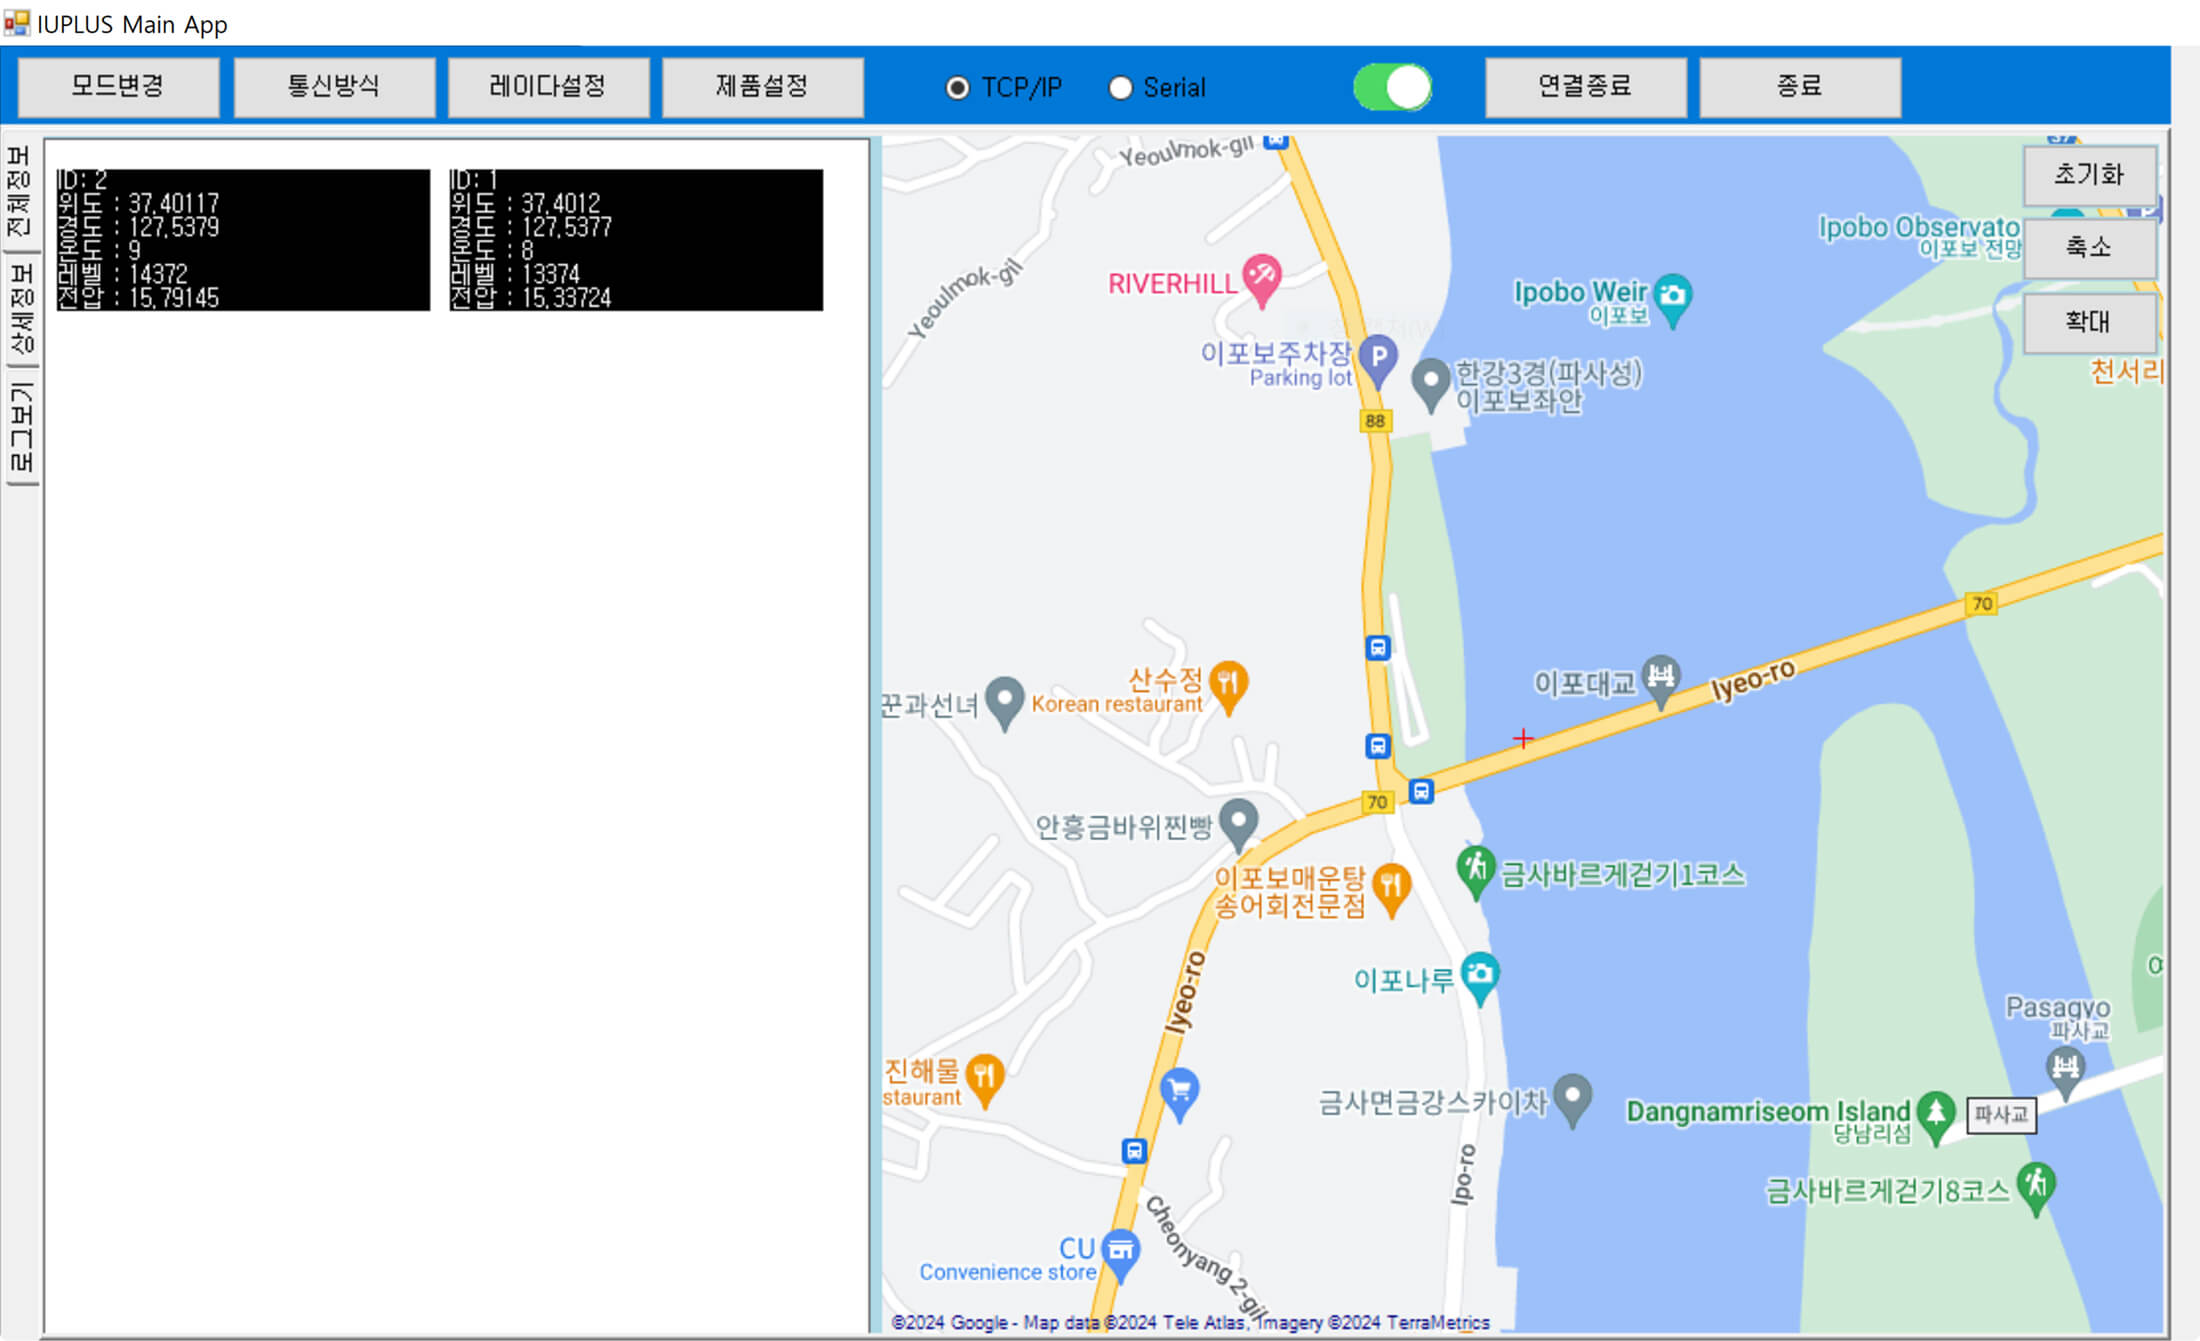Toggle the green connection switch
The image size is (2200, 1341).
[x=1392, y=87]
